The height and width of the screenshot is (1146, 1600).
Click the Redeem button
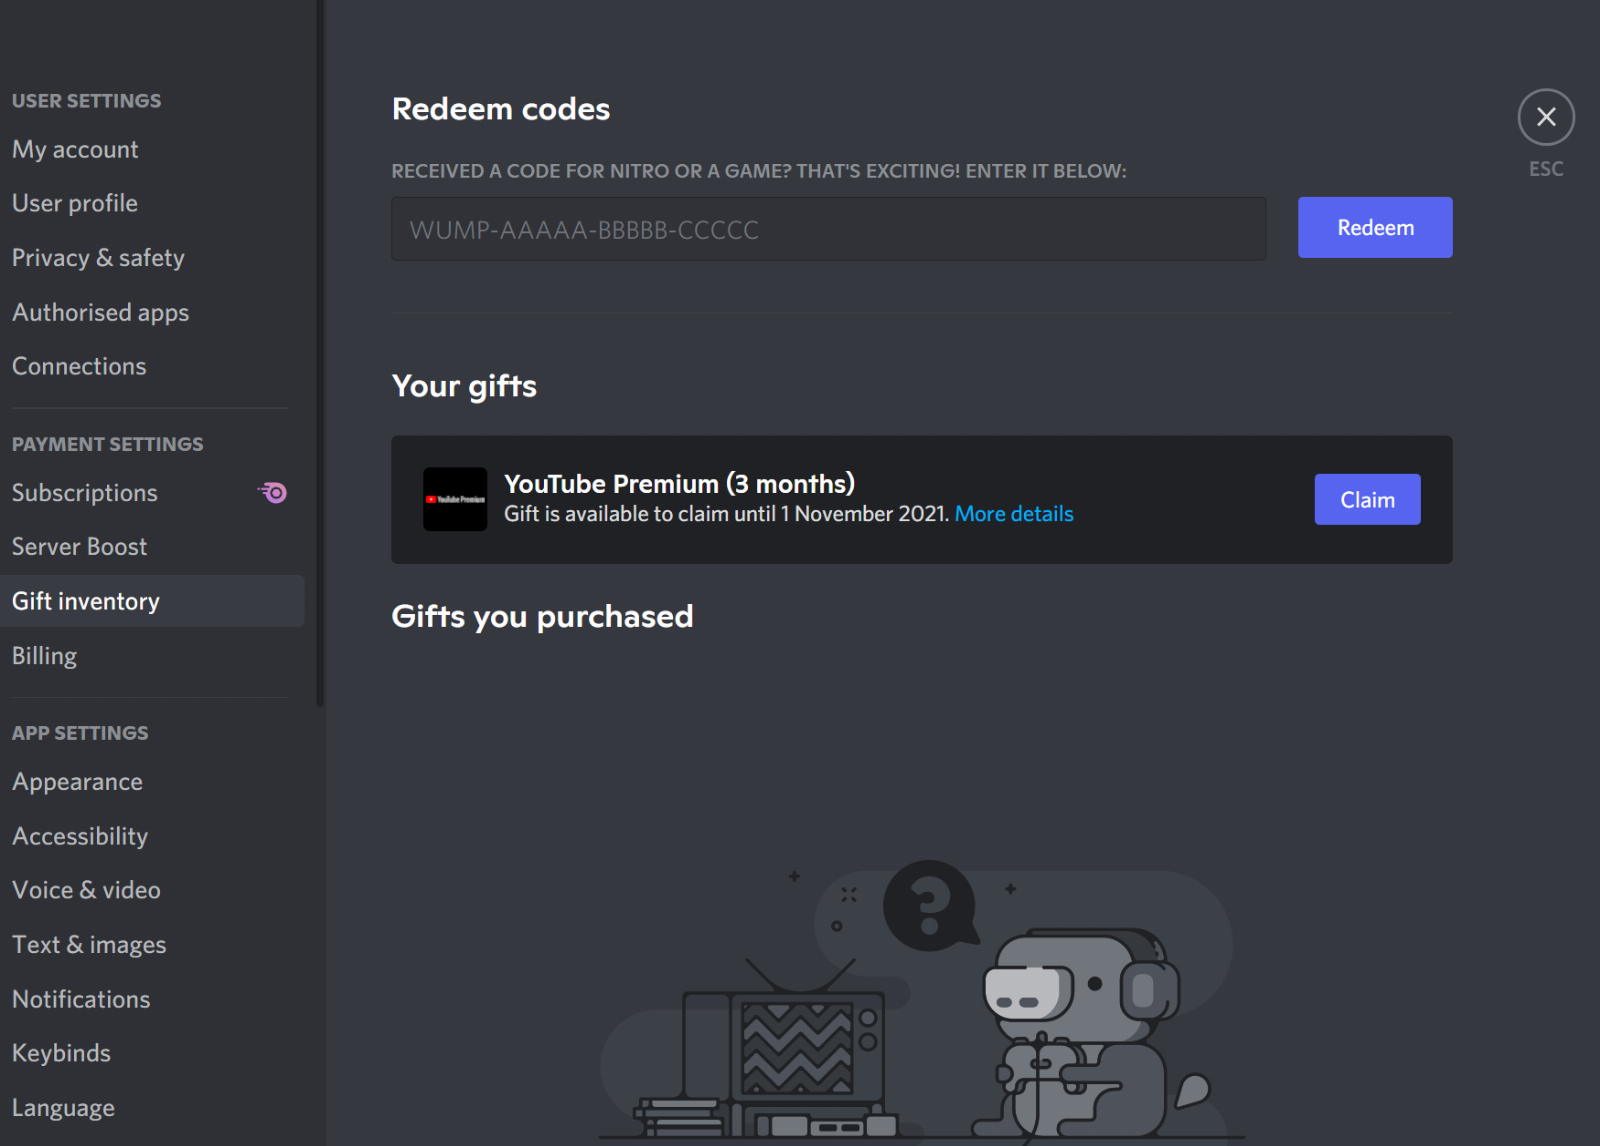[1375, 227]
